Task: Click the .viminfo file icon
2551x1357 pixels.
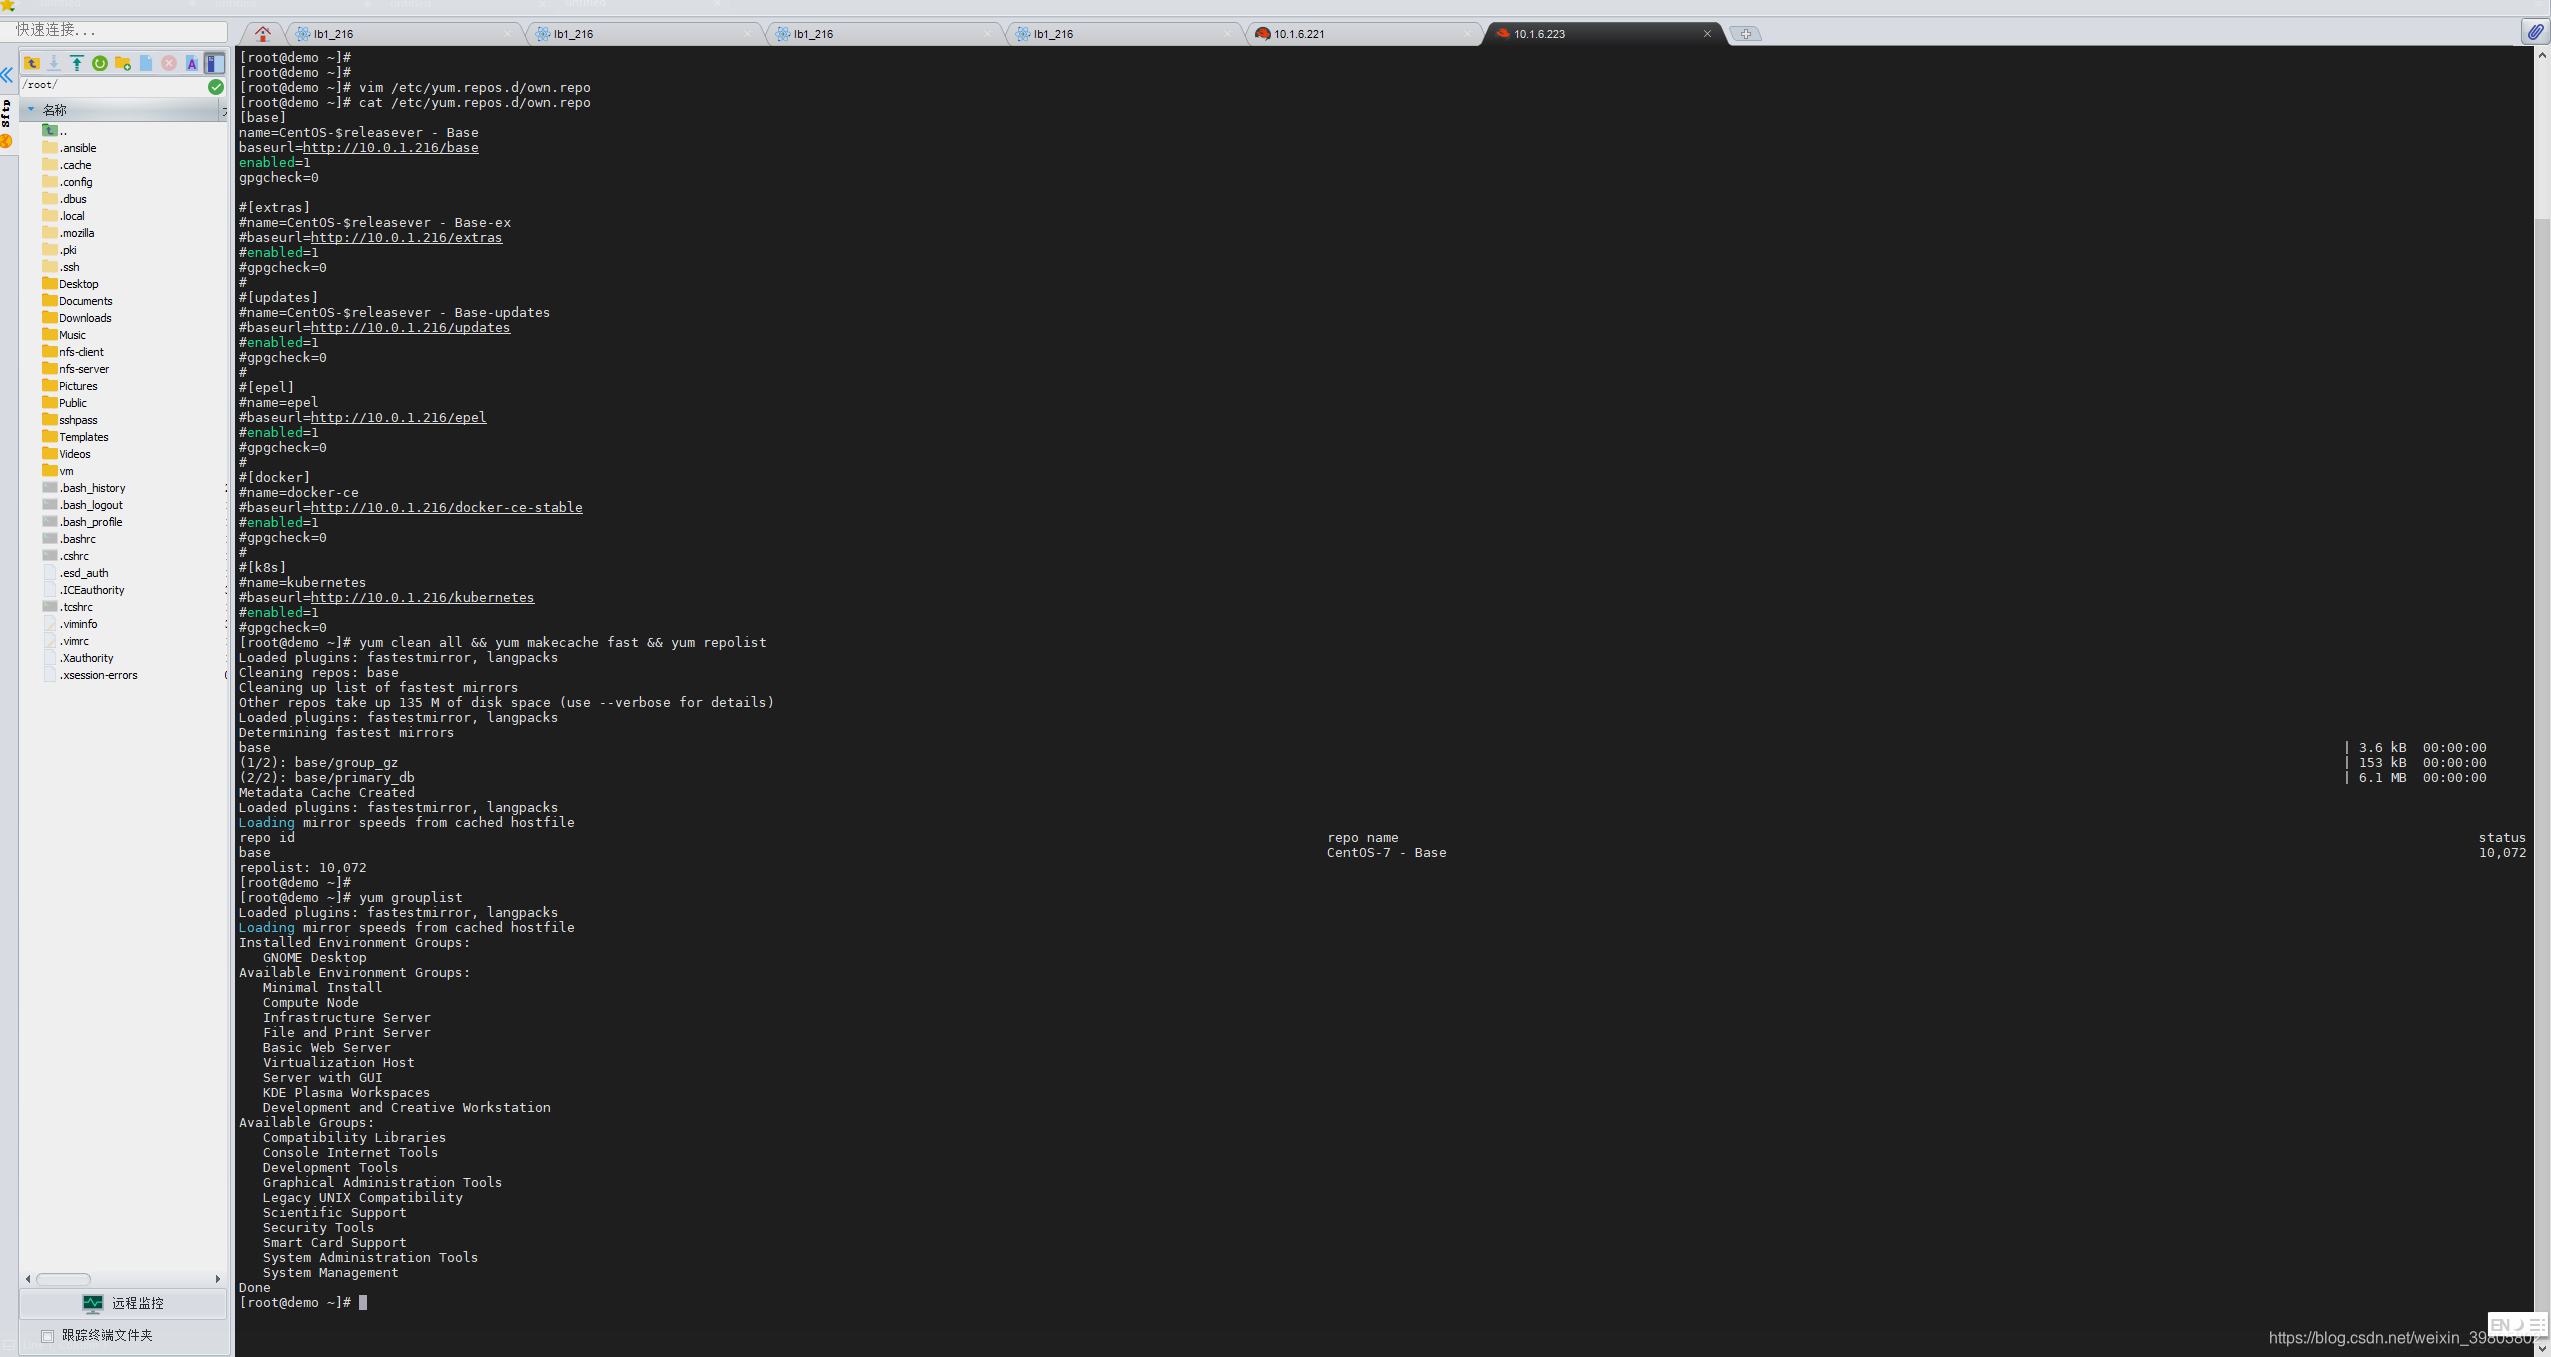Action: [x=50, y=624]
